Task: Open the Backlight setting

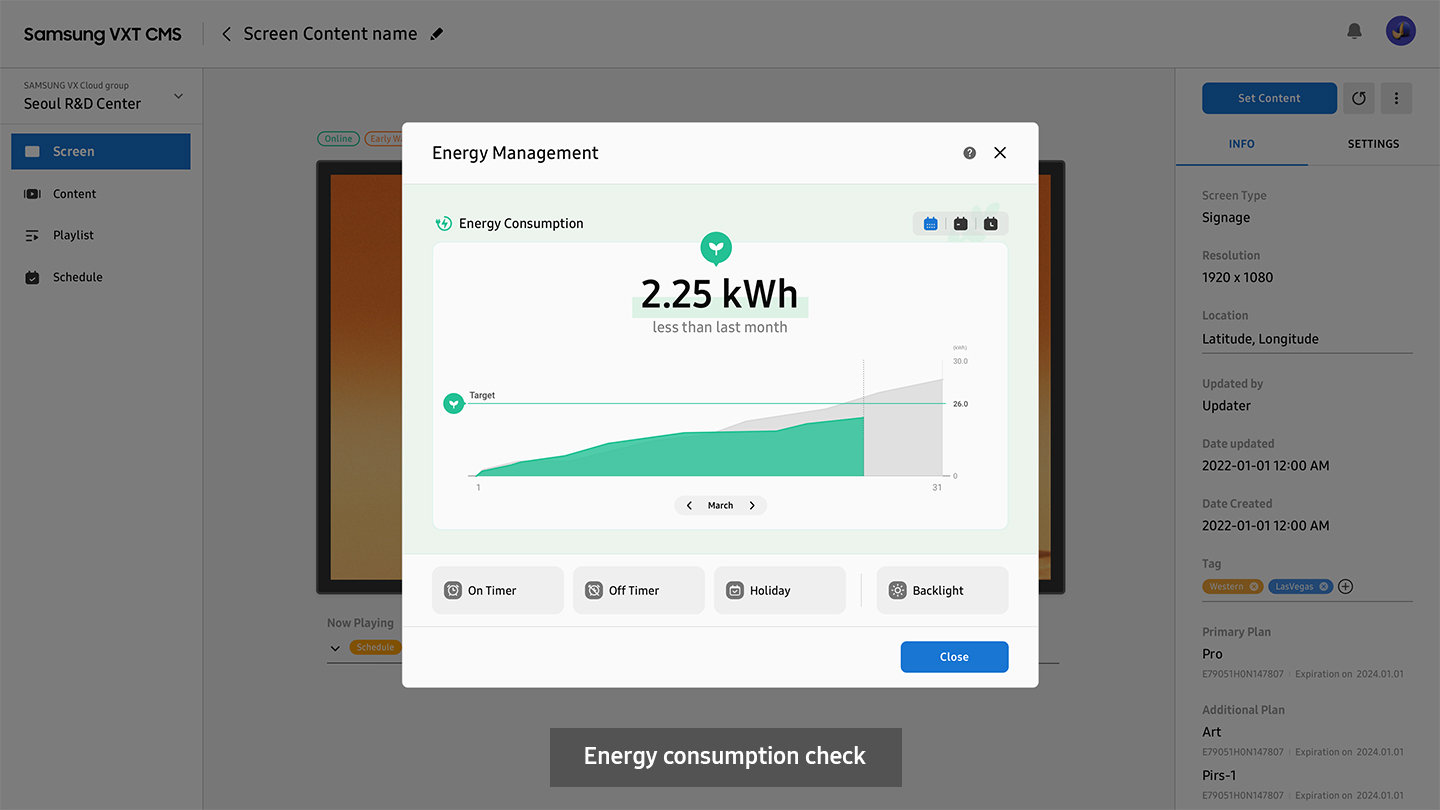Action: pyautogui.click(x=942, y=591)
